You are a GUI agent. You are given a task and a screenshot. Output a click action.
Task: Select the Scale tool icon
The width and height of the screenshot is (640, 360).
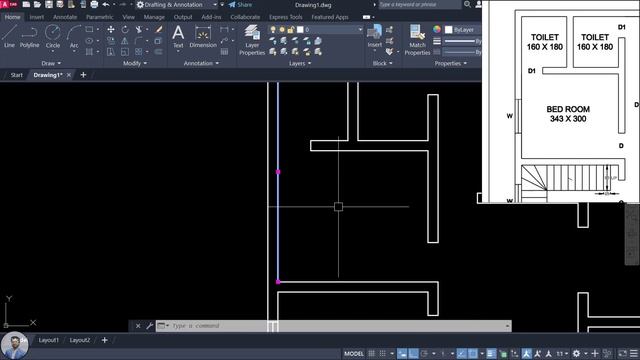tap(125, 52)
